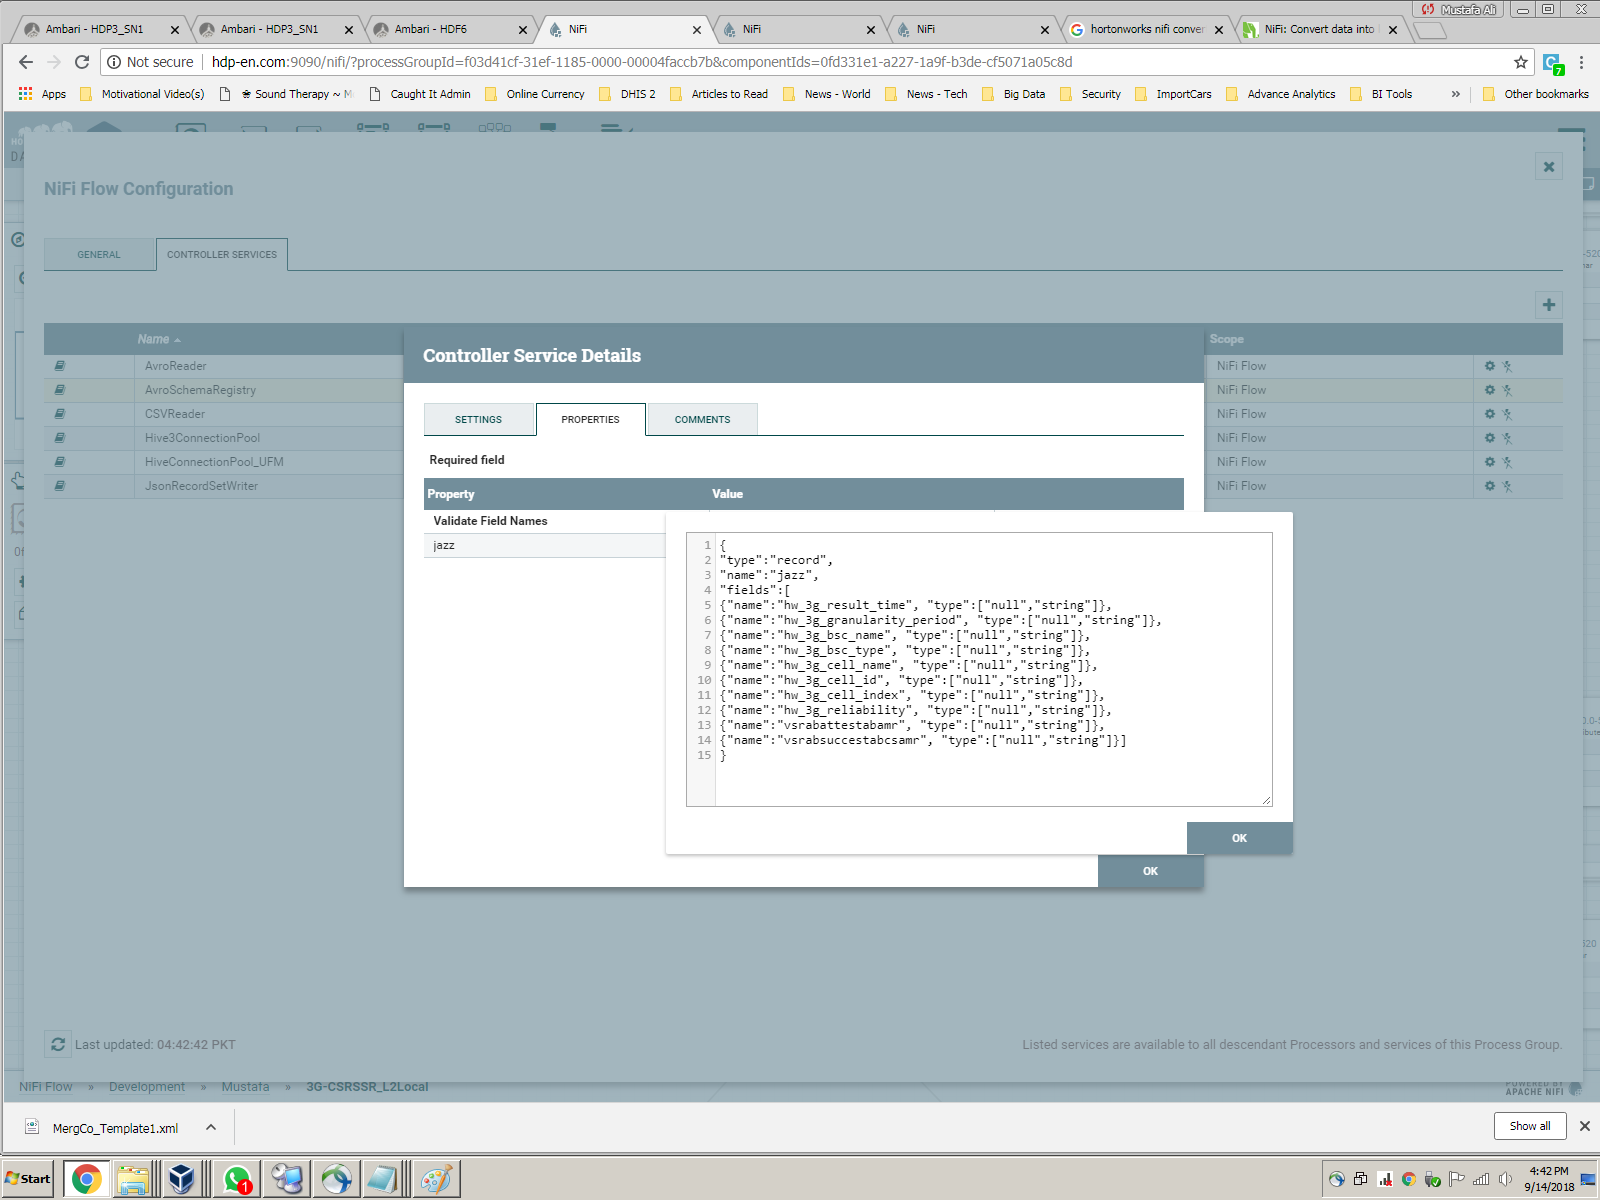Switch to the SETTINGS tab

click(x=479, y=419)
